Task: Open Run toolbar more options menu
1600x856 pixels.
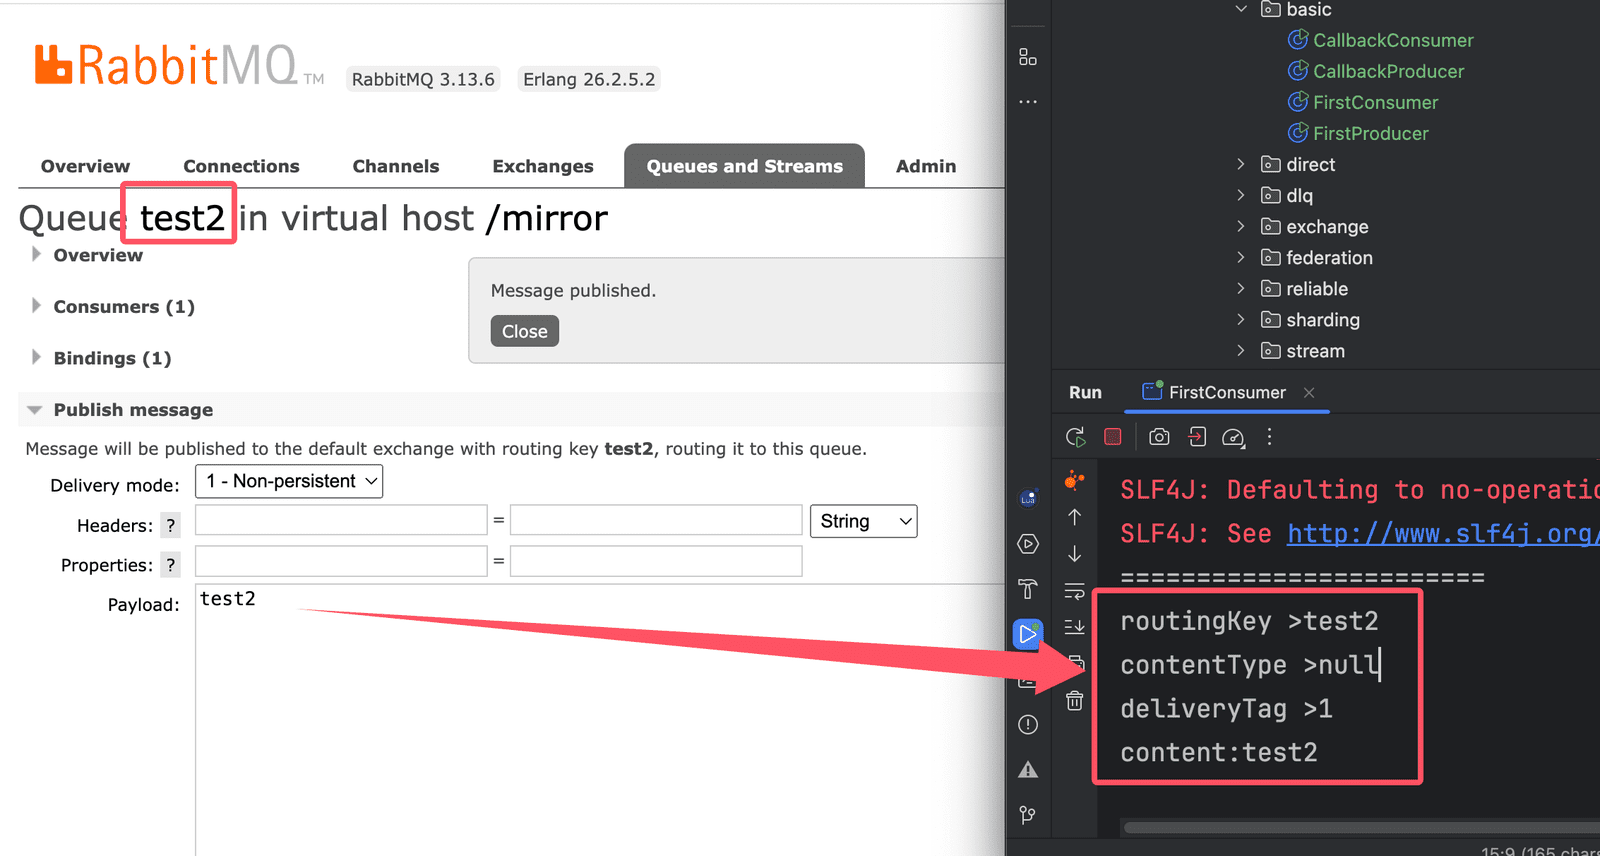Action: [x=1270, y=437]
